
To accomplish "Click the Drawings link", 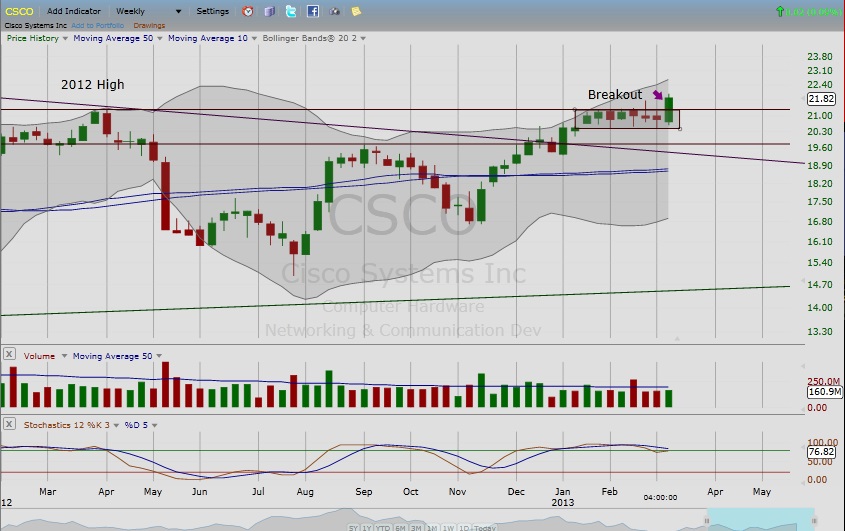I will [149, 24].
